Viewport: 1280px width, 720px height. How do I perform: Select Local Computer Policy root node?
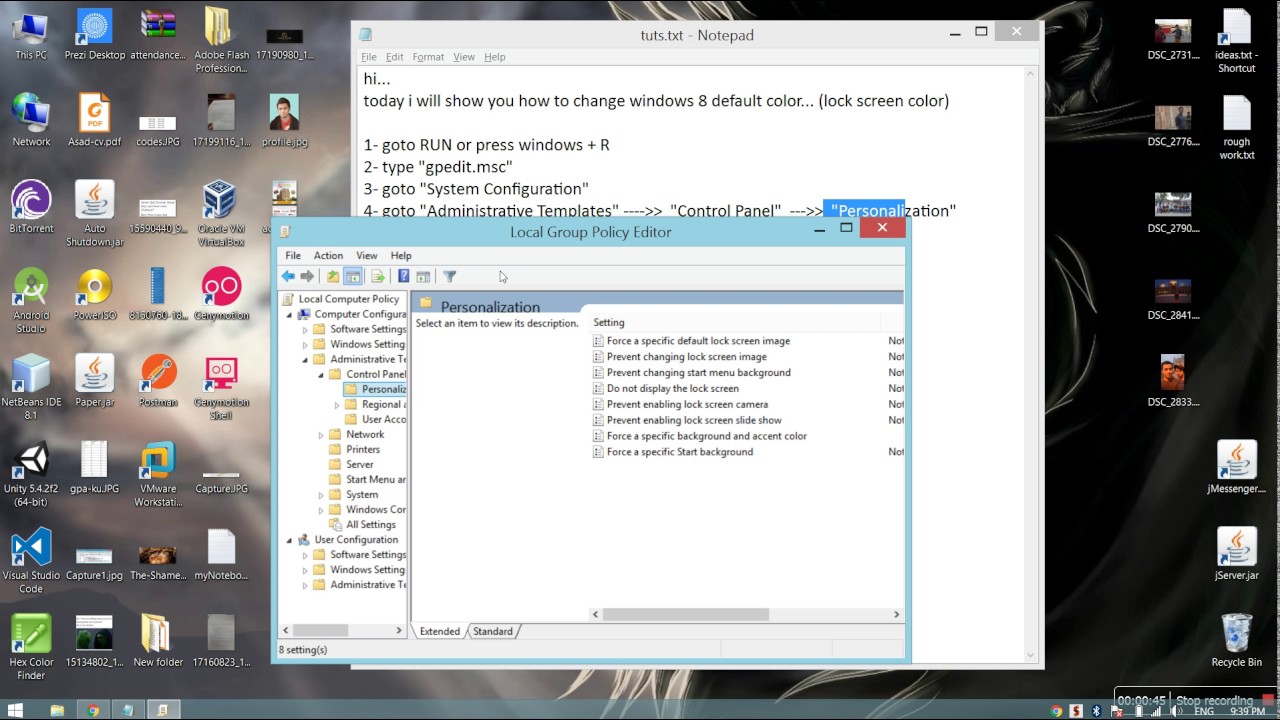coord(340,299)
